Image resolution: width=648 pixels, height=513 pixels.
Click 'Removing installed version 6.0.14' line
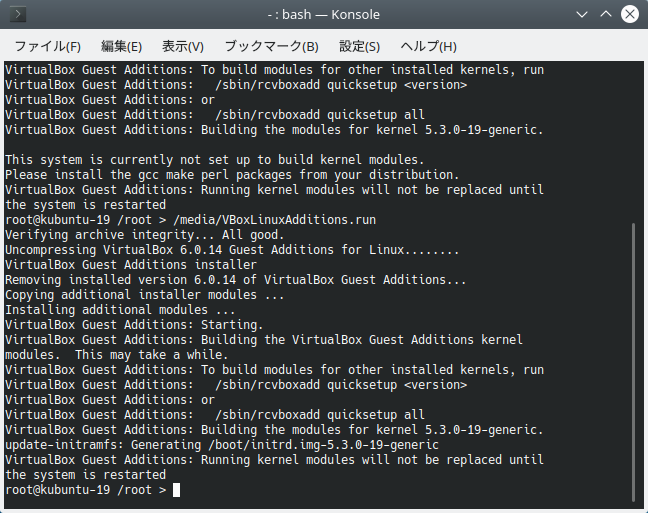click(236, 280)
